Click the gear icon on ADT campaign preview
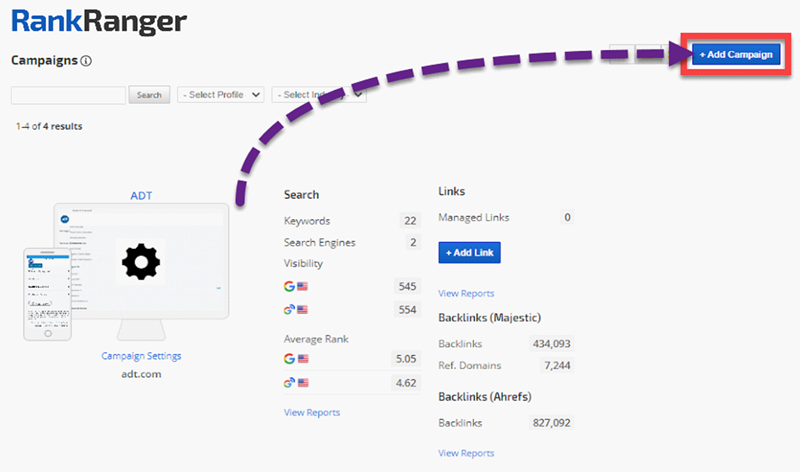This screenshot has height=472, width=800. (140, 262)
